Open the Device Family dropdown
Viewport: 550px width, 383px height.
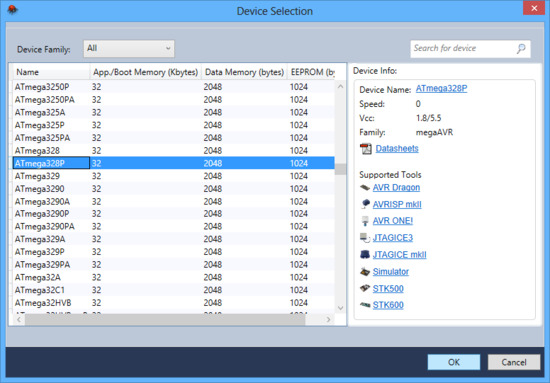tap(129, 48)
